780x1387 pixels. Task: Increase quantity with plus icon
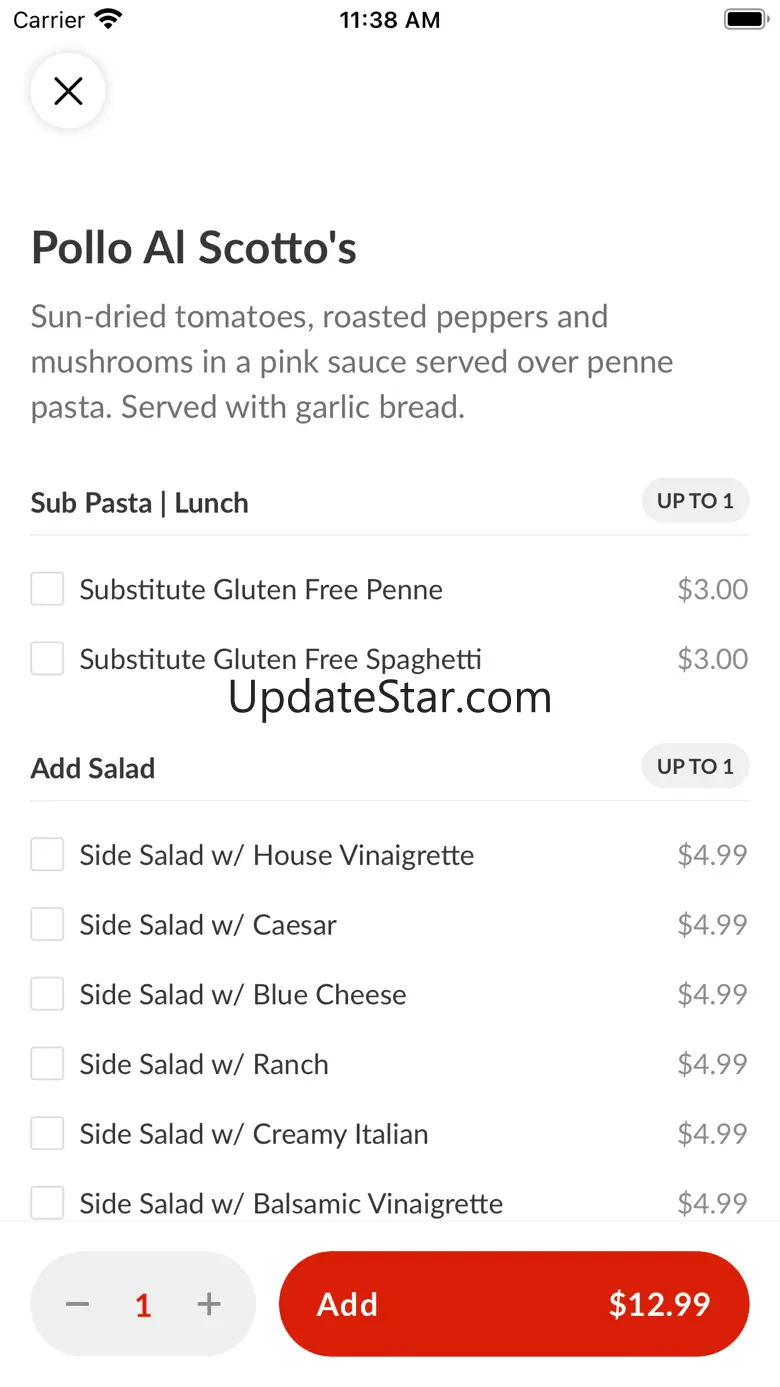[x=209, y=1304]
